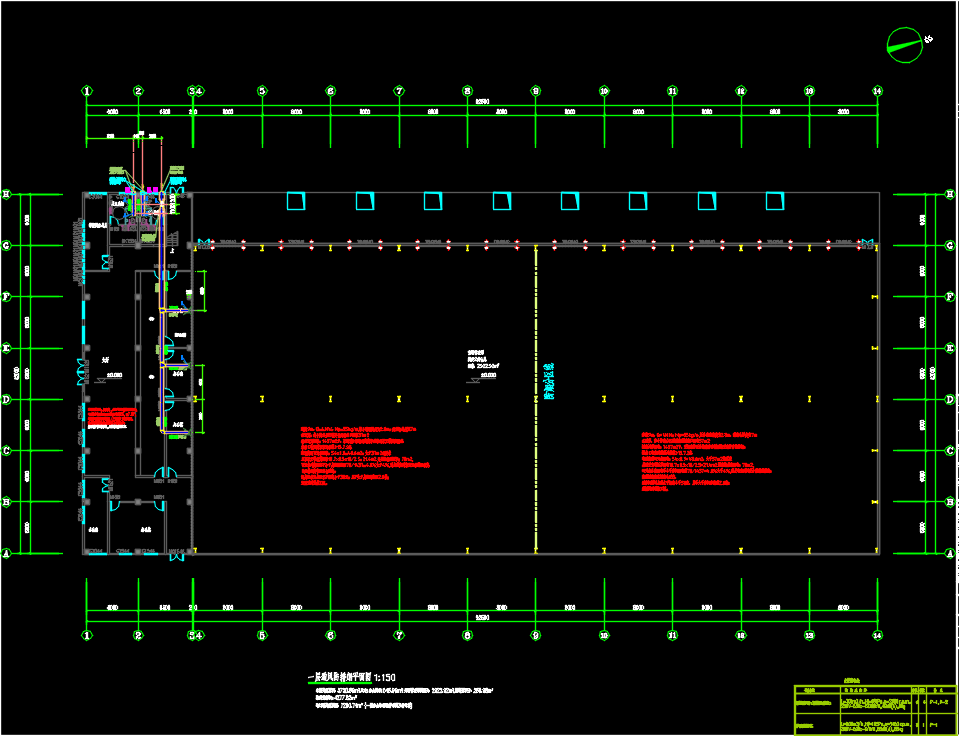The image size is (959, 736).
Task: Select the rightmost cyan square roof vent symbol
Action: (x=774, y=201)
